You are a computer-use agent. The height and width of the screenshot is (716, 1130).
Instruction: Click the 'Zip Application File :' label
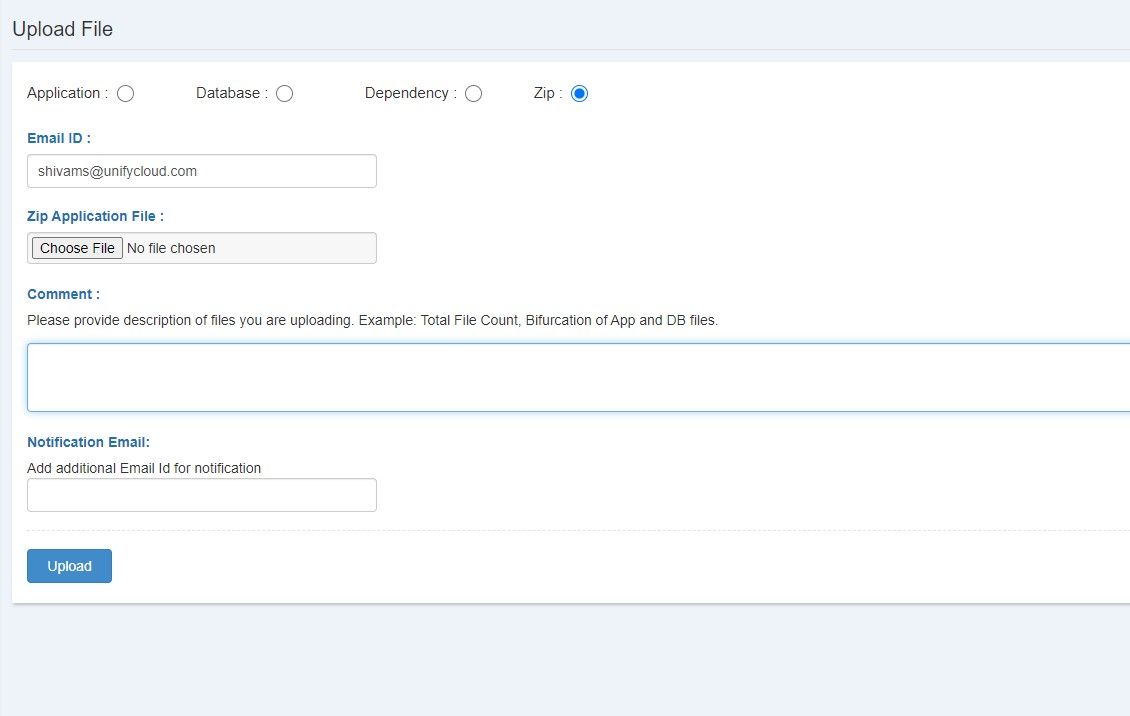point(95,216)
